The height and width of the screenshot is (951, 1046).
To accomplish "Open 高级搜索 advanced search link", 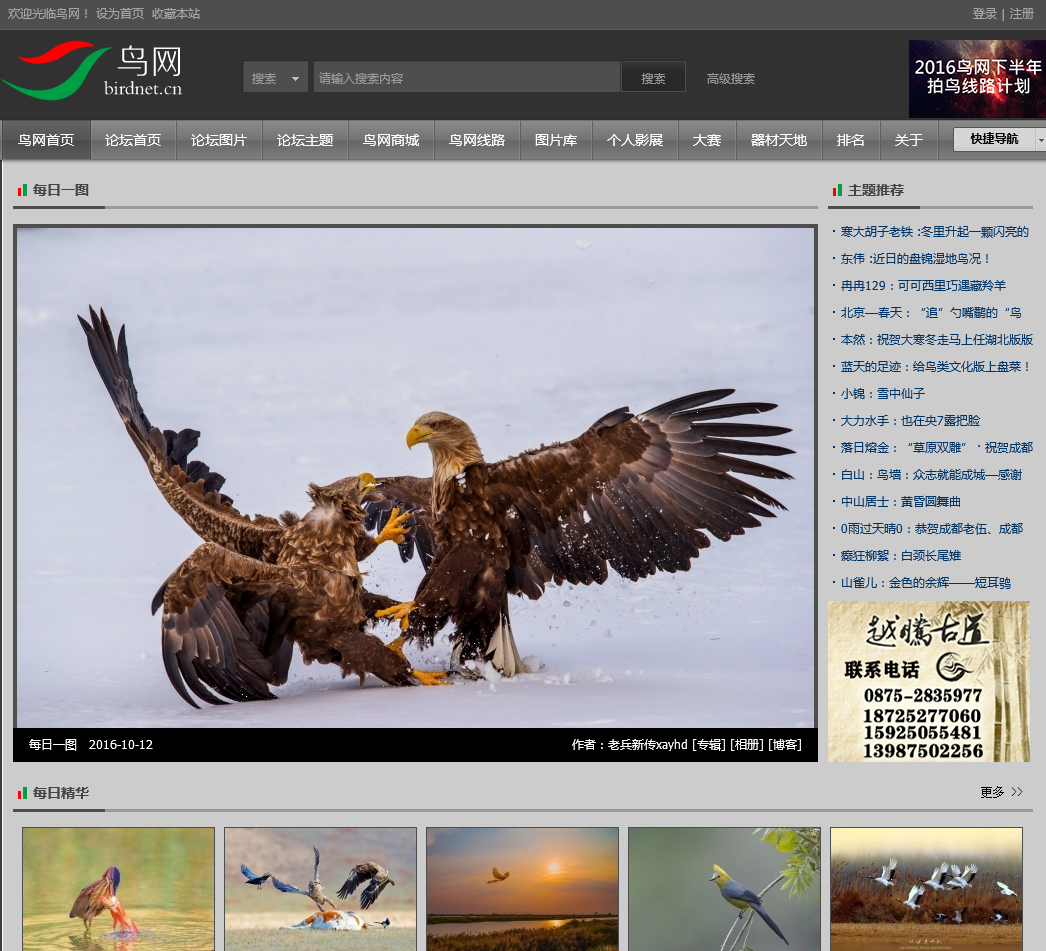I will [x=730, y=79].
